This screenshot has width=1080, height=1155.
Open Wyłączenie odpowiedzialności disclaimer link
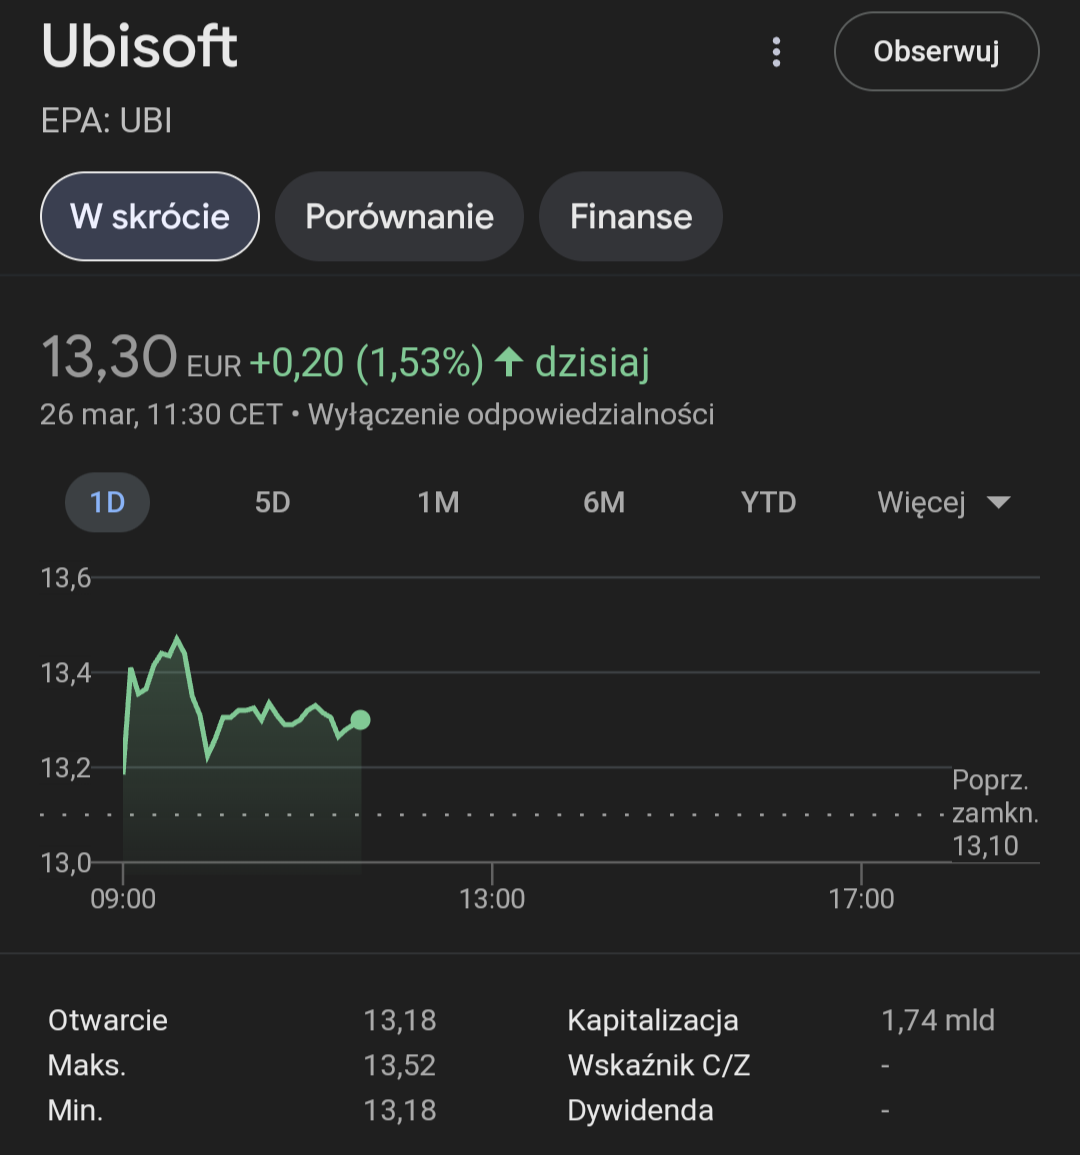511,414
